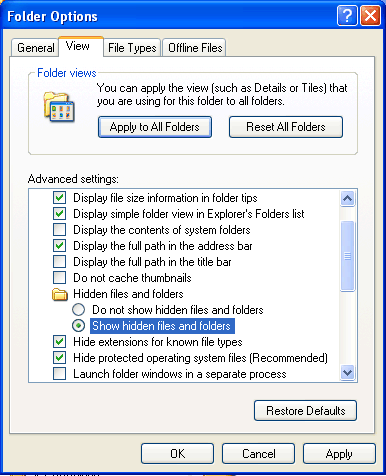Select Do not show hidden files and folders
This screenshot has height=476, width=386.
click(x=79, y=310)
